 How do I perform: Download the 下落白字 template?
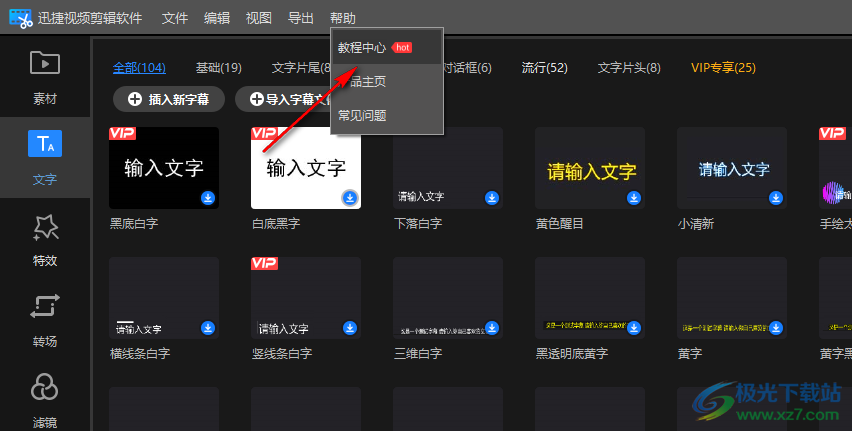coord(492,198)
